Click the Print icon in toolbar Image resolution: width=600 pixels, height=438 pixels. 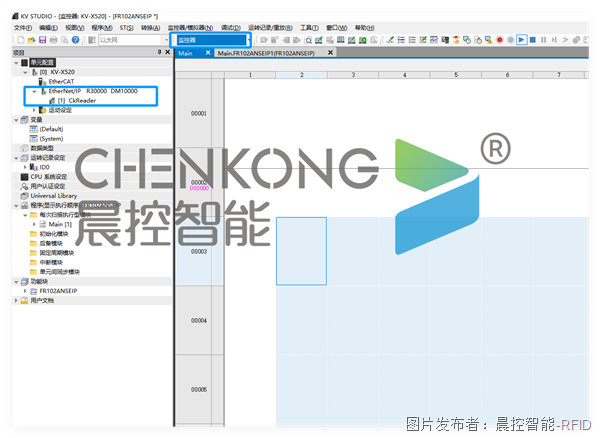pyautogui.click(x=54, y=40)
